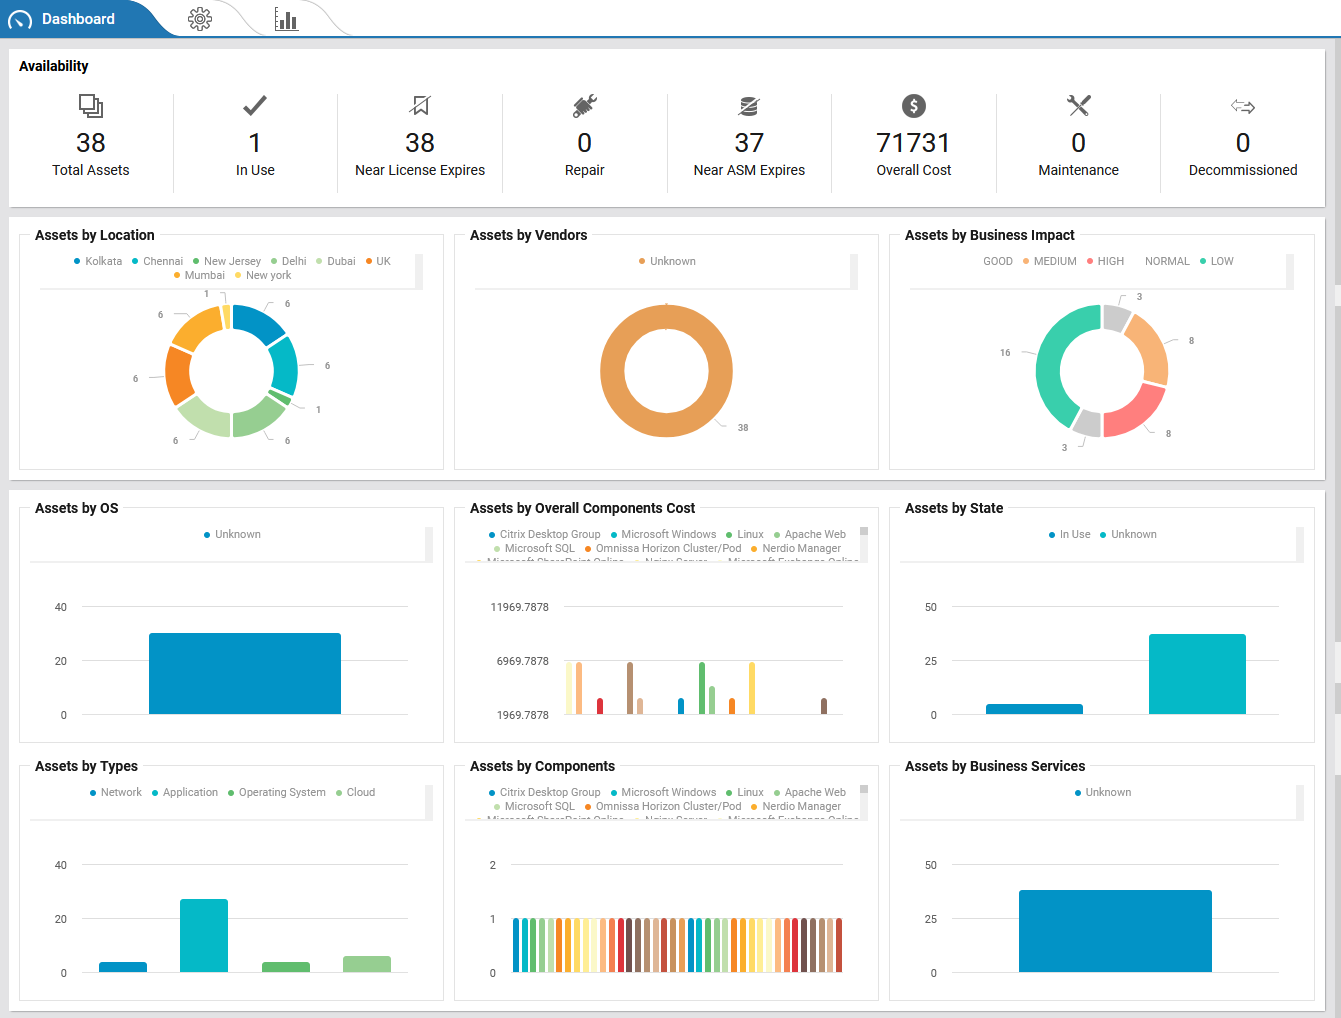Click the 37 Near ASM Expires count
This screenshot has width=1341, height=1018.
click(749, 143)
